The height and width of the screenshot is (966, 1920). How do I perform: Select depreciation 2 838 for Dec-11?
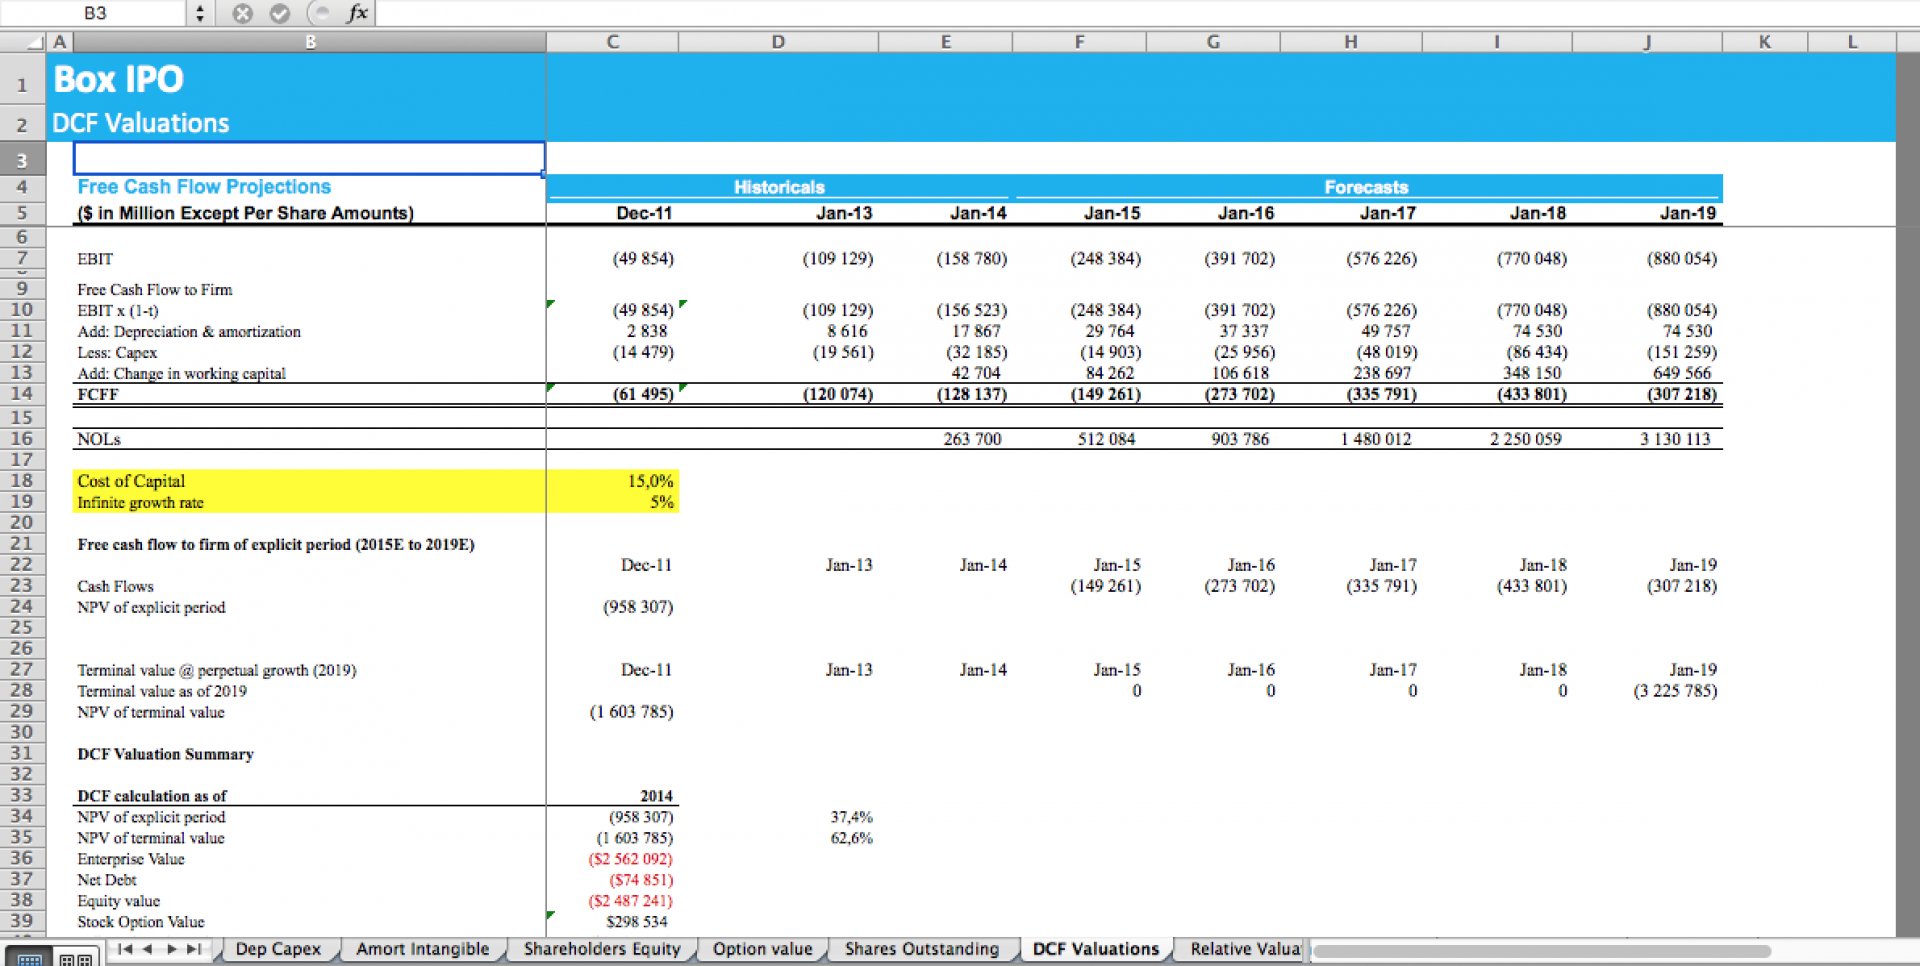[x=647, y=331]
